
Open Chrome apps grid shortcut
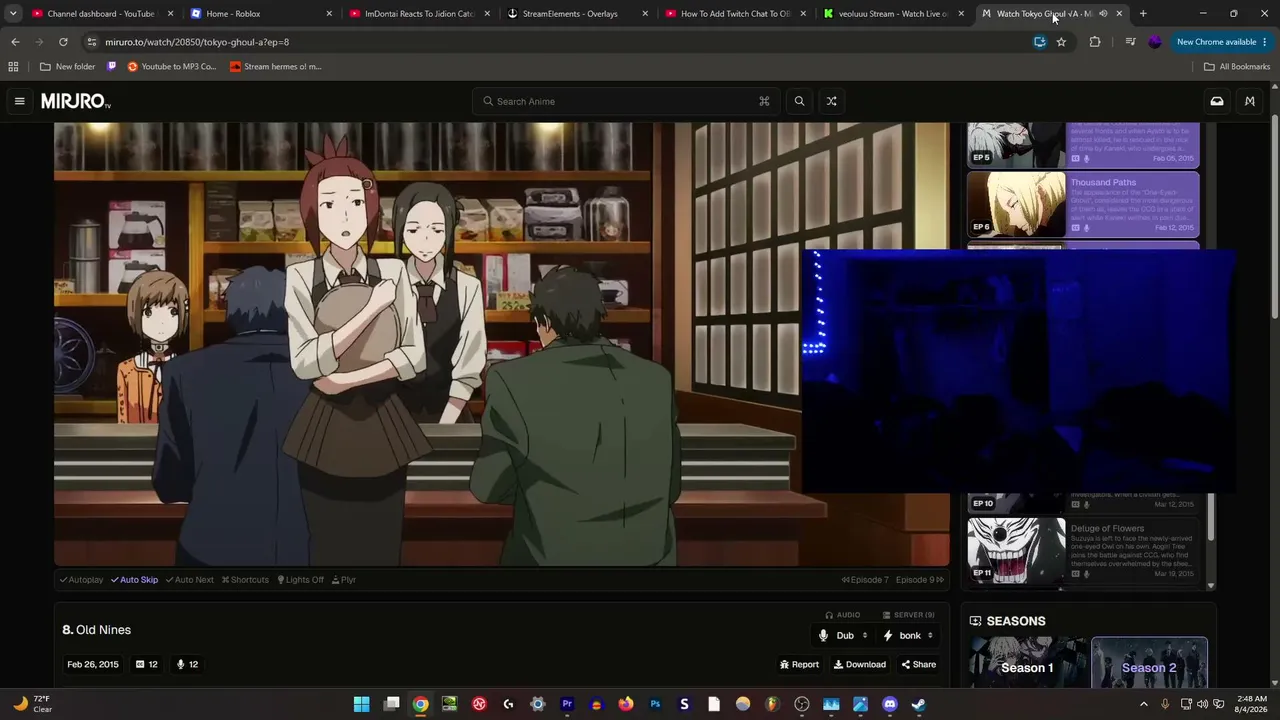tap(13, 67)
